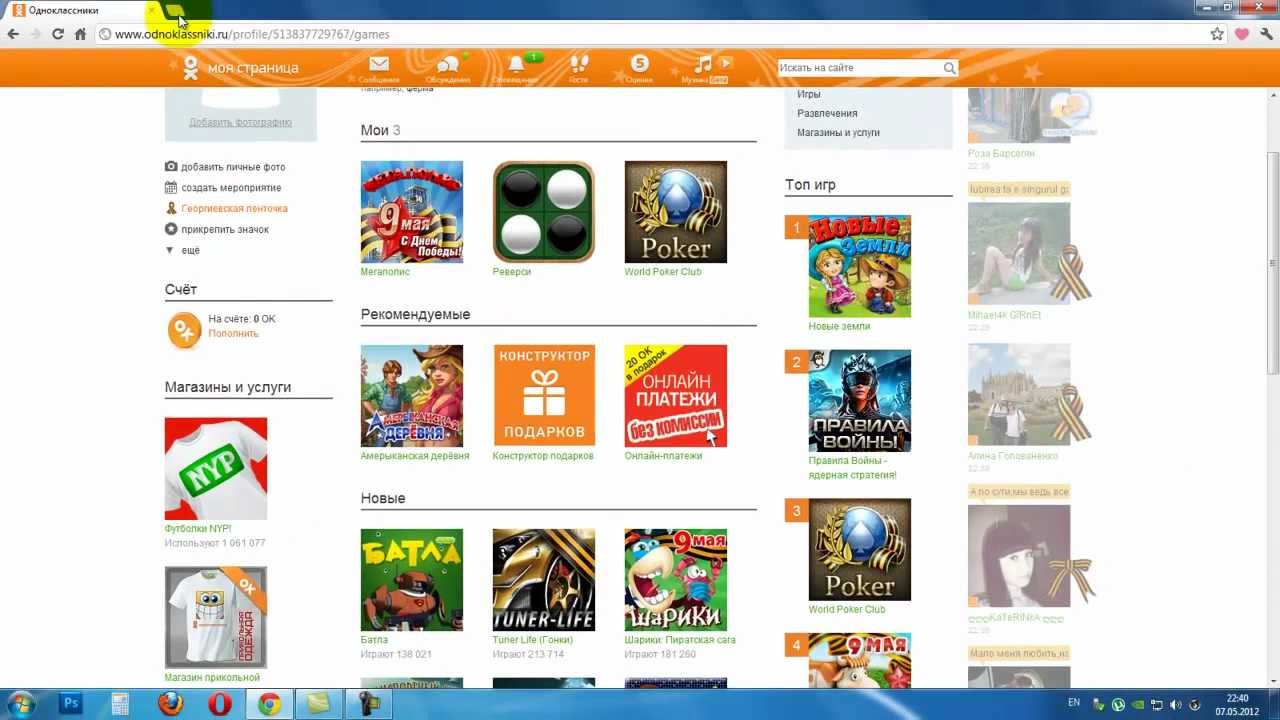The image size is (1280, 720).
Task: Open the Ratings icon marked 5
Action: click(640, 64)
